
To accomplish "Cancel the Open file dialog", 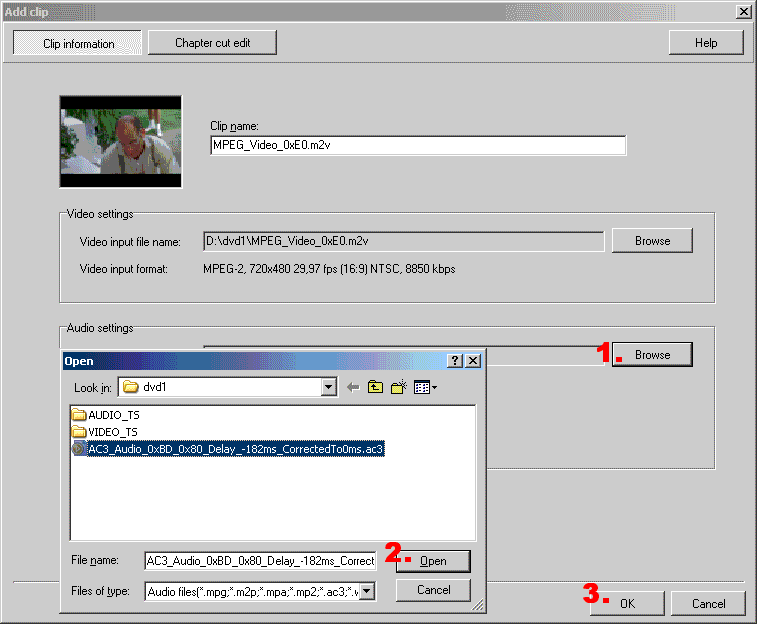I will click(433, 590).
